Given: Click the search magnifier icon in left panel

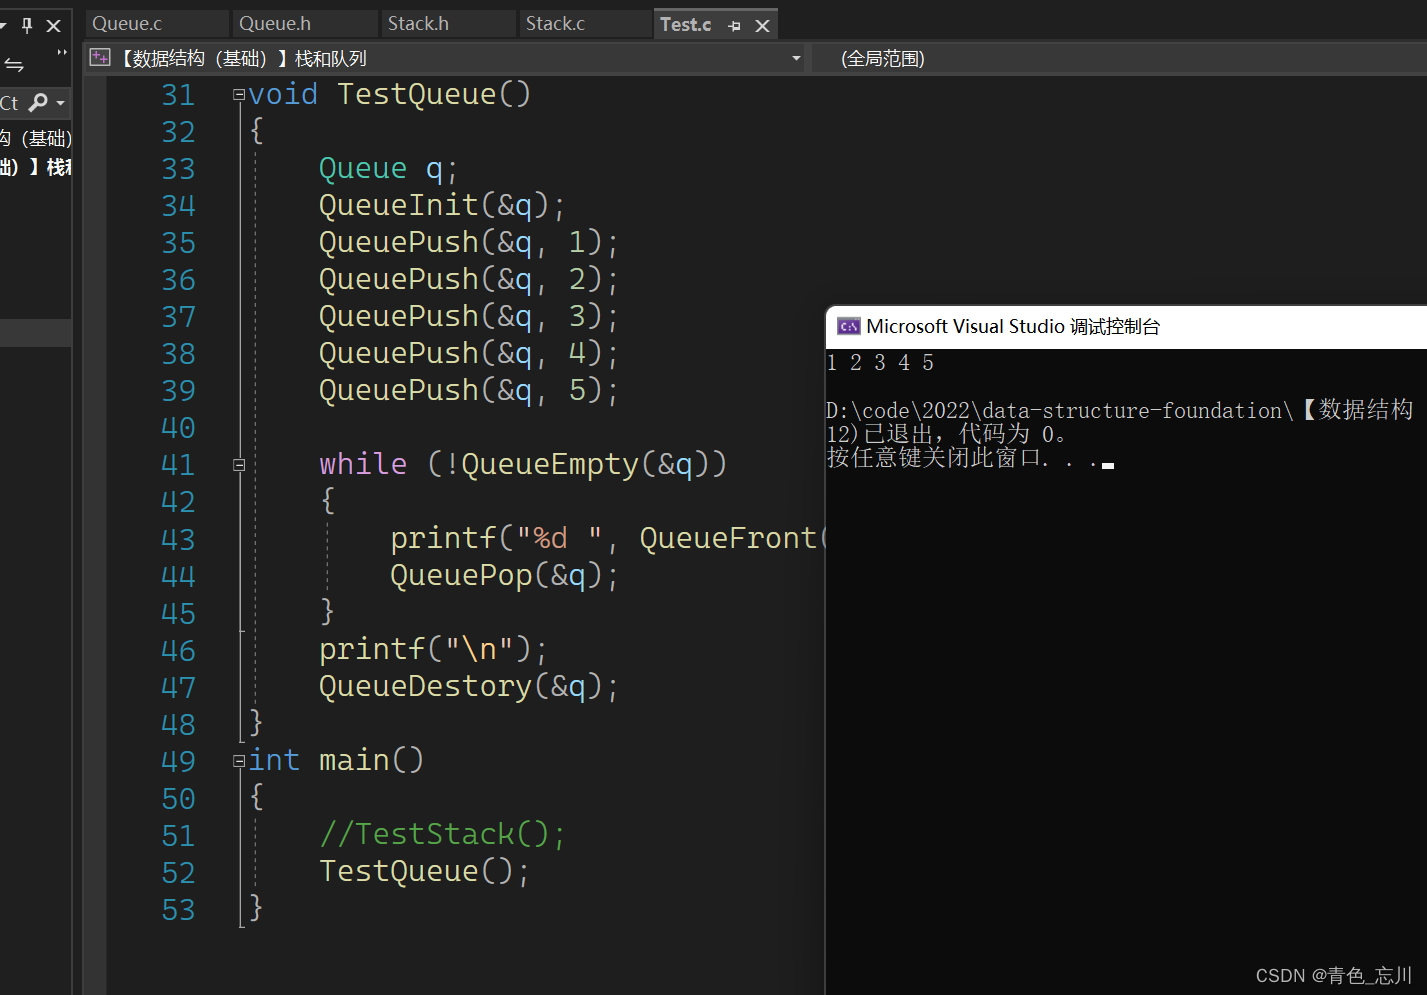Looking at the screenshot, I should point(38,102).
